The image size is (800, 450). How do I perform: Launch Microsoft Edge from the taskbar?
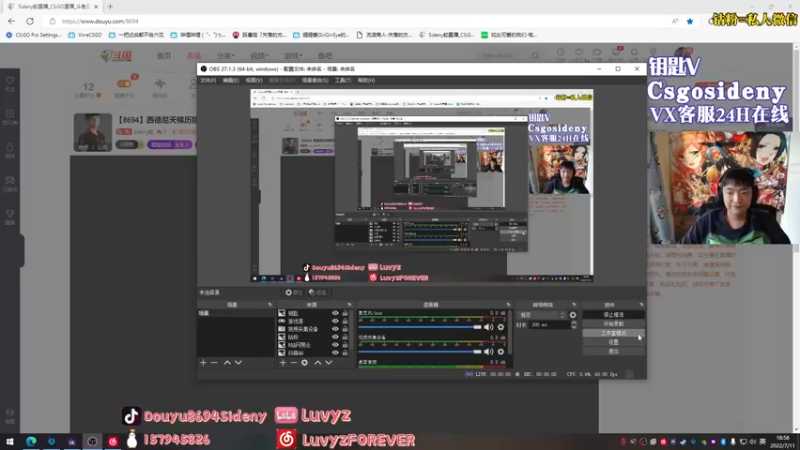[x=31, y=441]
